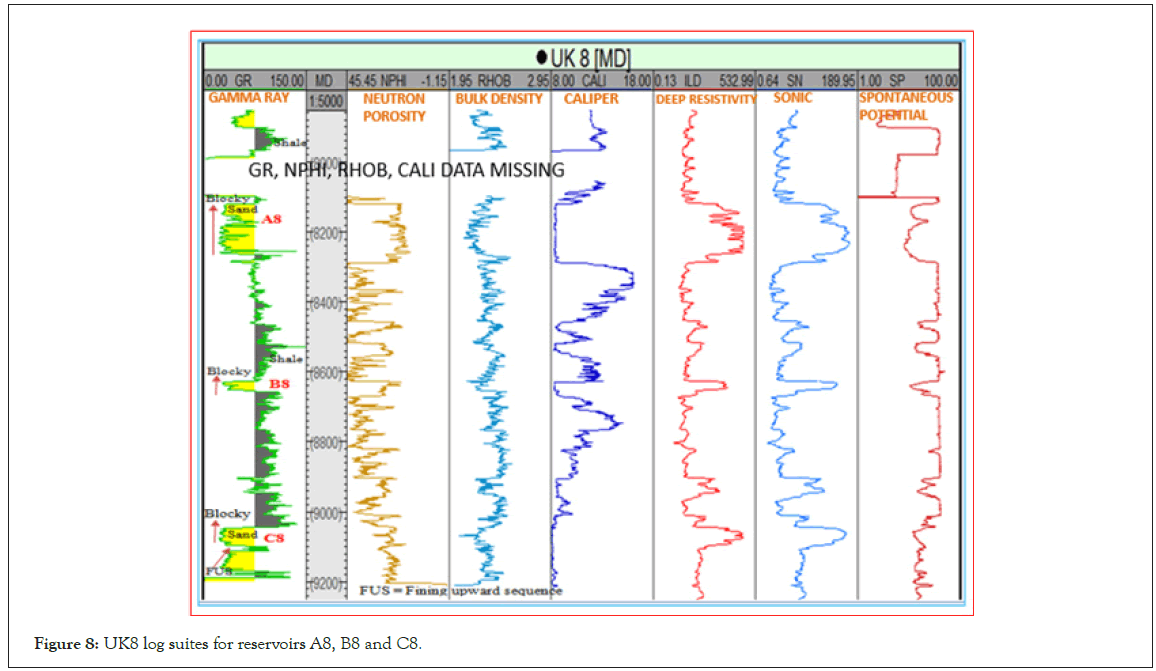
Task: Click the 9000 depth marker
Action: tap(325, 513)
